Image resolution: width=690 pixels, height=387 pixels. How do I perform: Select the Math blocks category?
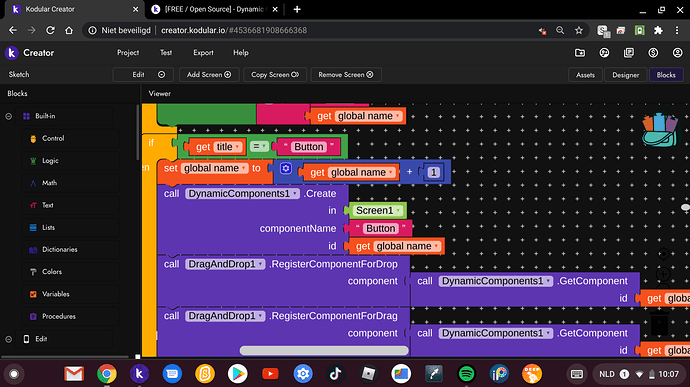pyautogui.click(x=70, y=183)
